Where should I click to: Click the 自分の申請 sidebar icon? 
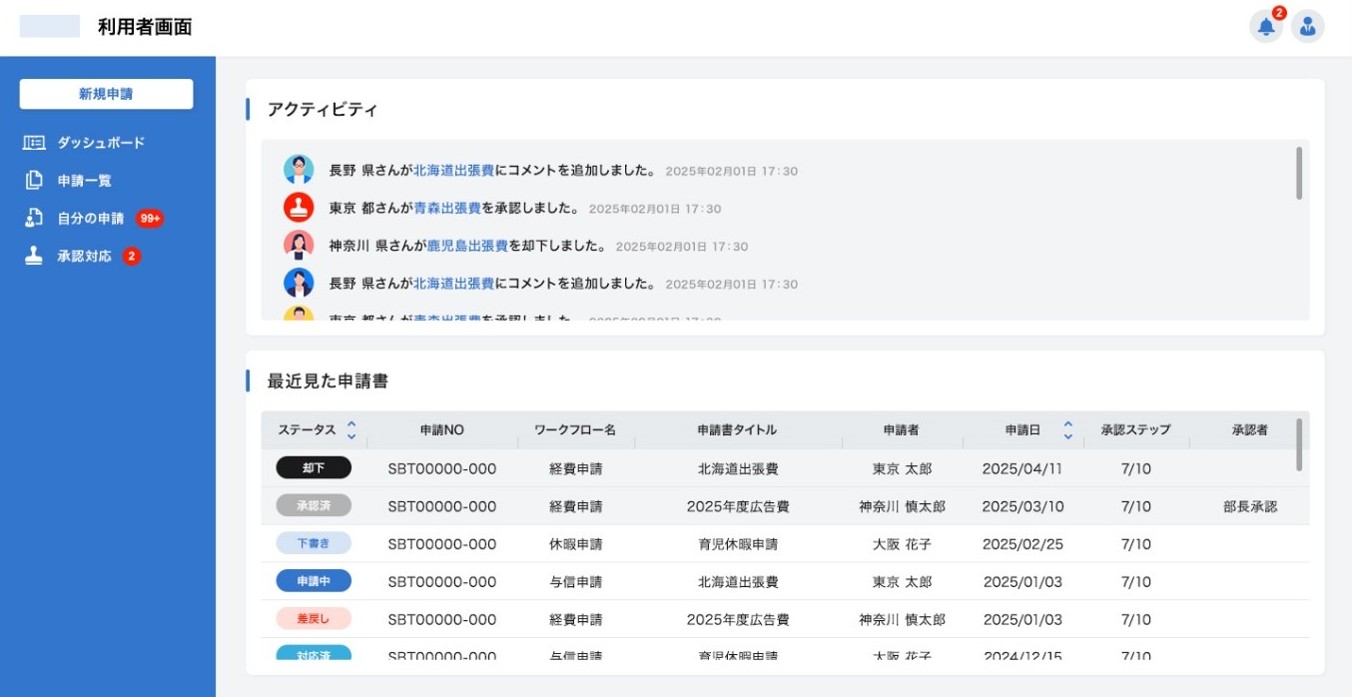point(34,218)
